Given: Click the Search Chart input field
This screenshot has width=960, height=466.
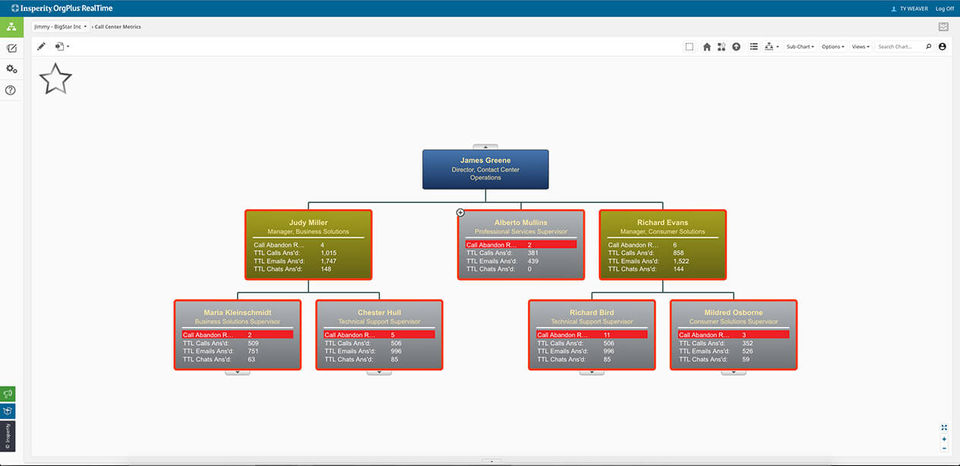Looking at the screenshot, I should click(x=899, y=47).
